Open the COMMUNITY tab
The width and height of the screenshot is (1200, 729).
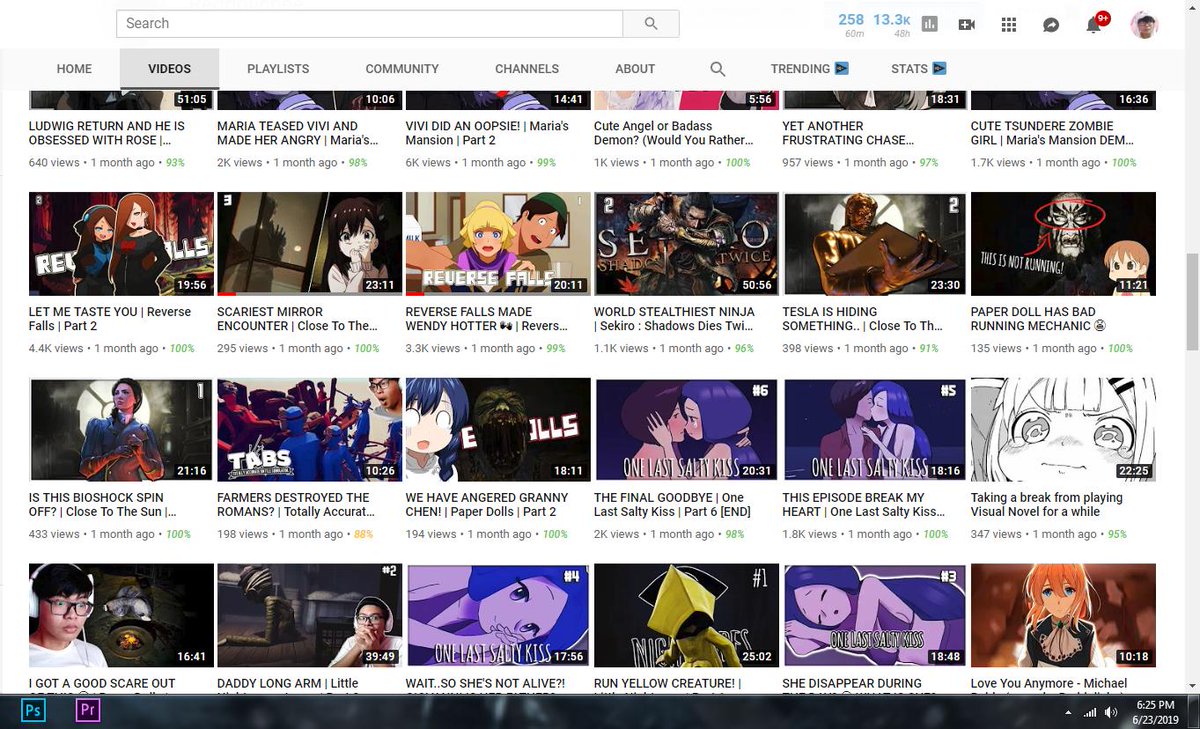[x=402, y=69]
